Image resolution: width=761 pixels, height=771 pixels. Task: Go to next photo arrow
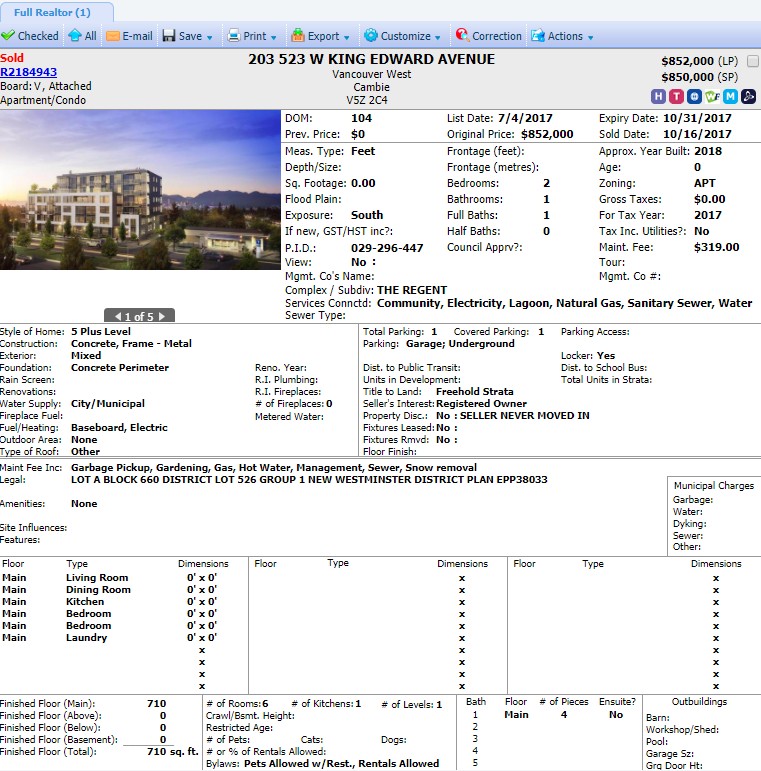[162, 316]
